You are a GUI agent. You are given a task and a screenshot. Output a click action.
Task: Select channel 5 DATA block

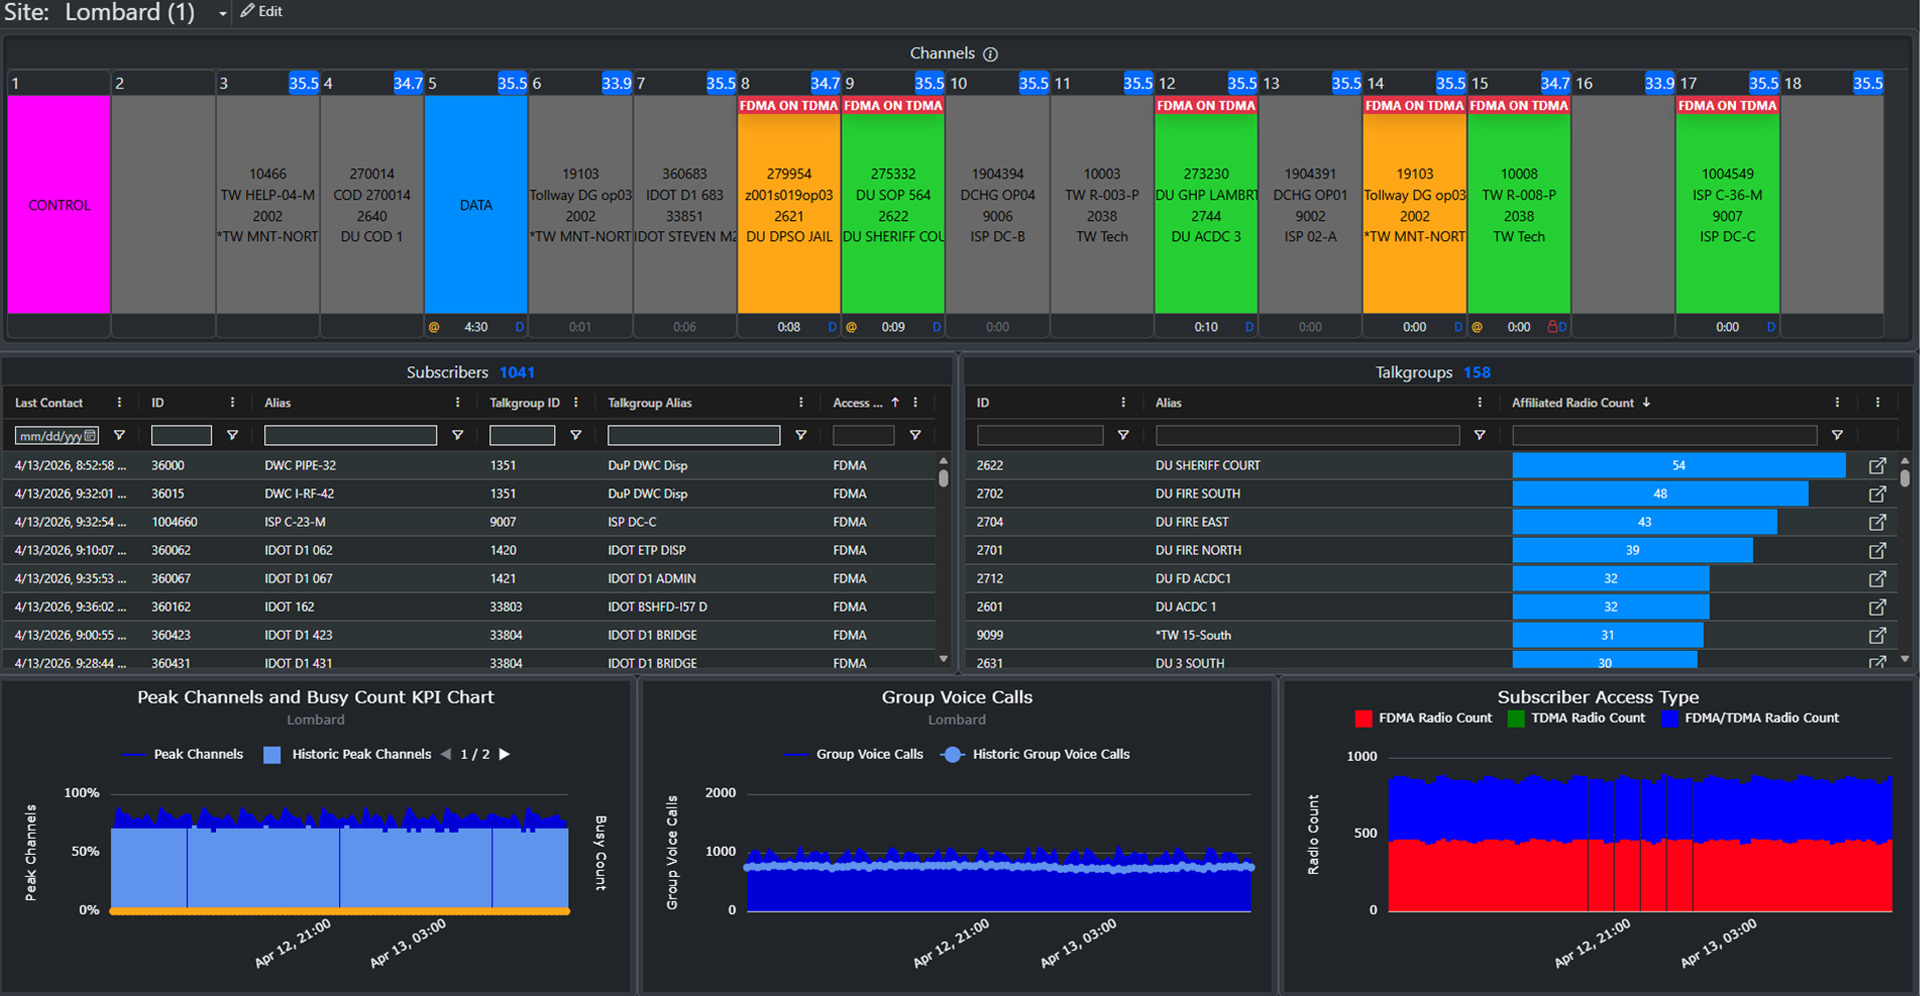coord(476,205)
